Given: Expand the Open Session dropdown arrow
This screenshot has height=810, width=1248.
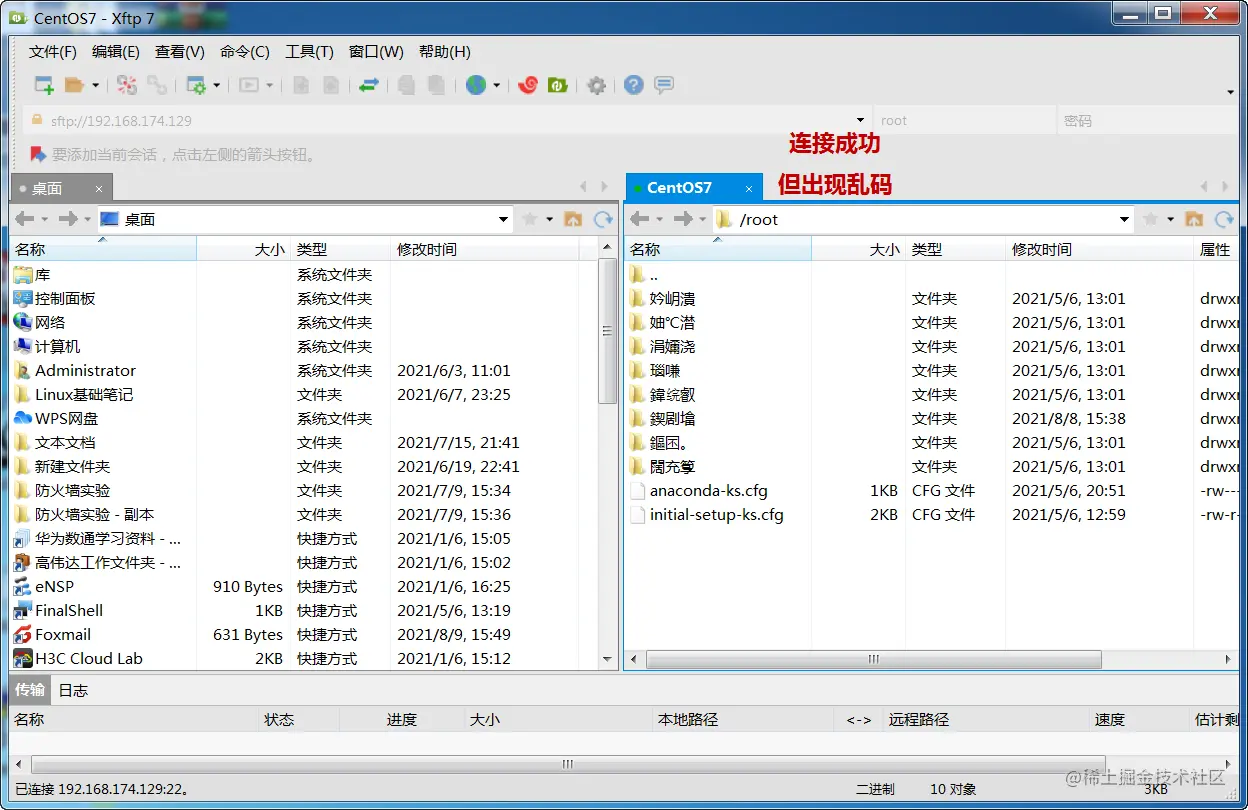Looking at the screenshot, I should [96, 86].
